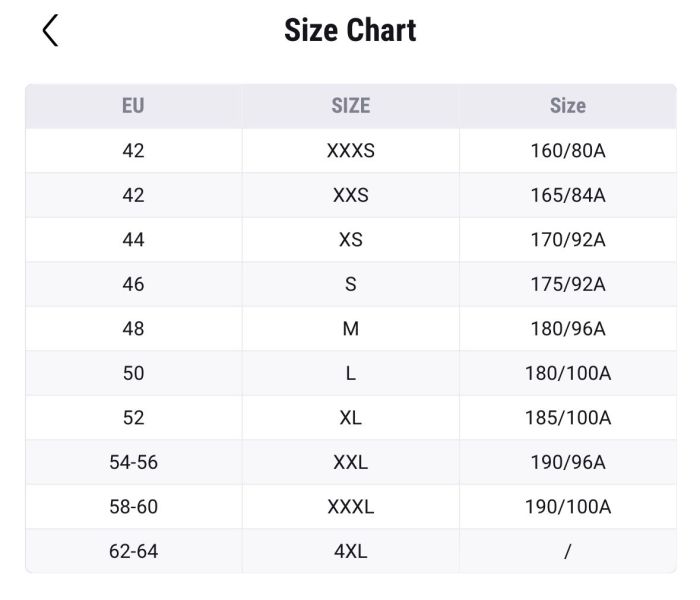Click the Size Chart title
The image size is (700, 600).
point(350,30)
